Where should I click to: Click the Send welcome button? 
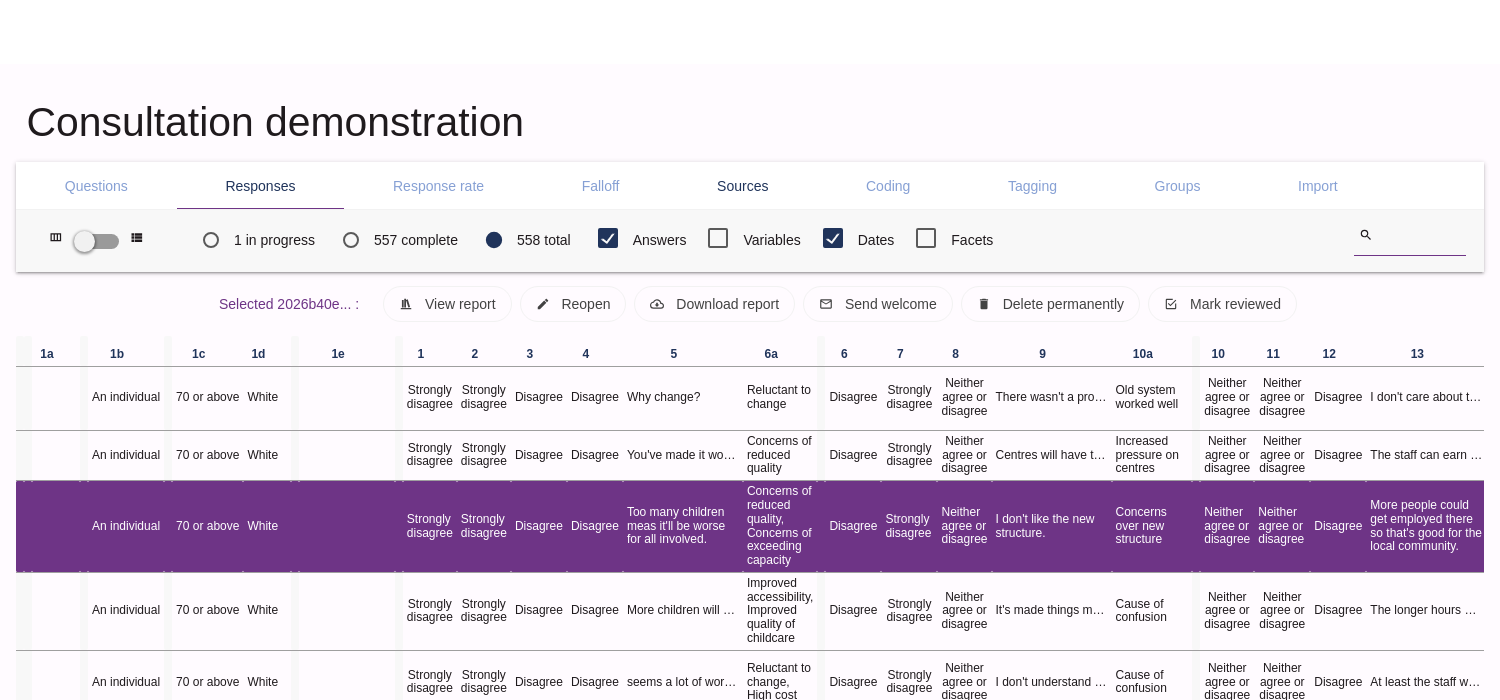878,304
